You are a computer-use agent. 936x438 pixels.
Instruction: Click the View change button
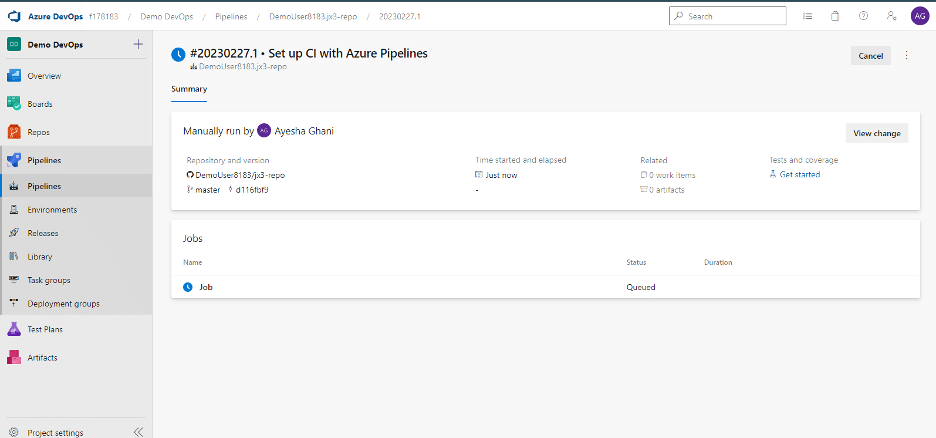[876, 133]
